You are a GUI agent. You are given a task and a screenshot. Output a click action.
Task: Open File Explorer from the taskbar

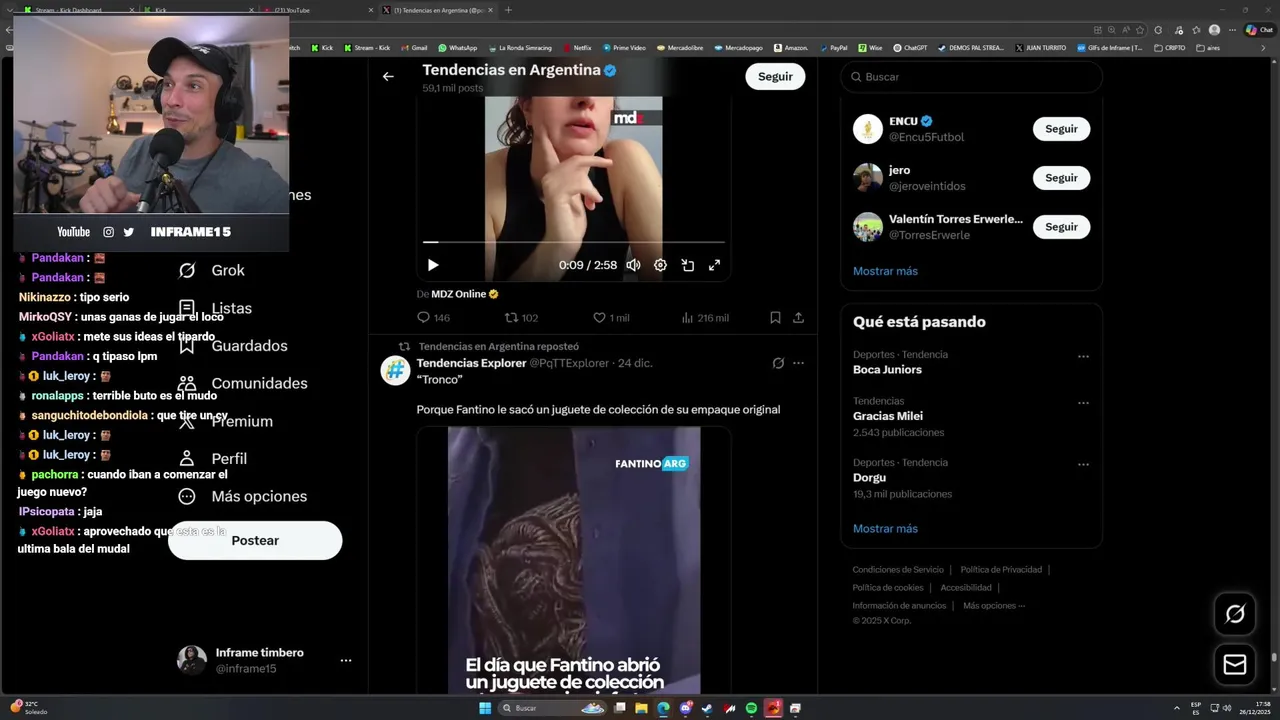point(641,708)
